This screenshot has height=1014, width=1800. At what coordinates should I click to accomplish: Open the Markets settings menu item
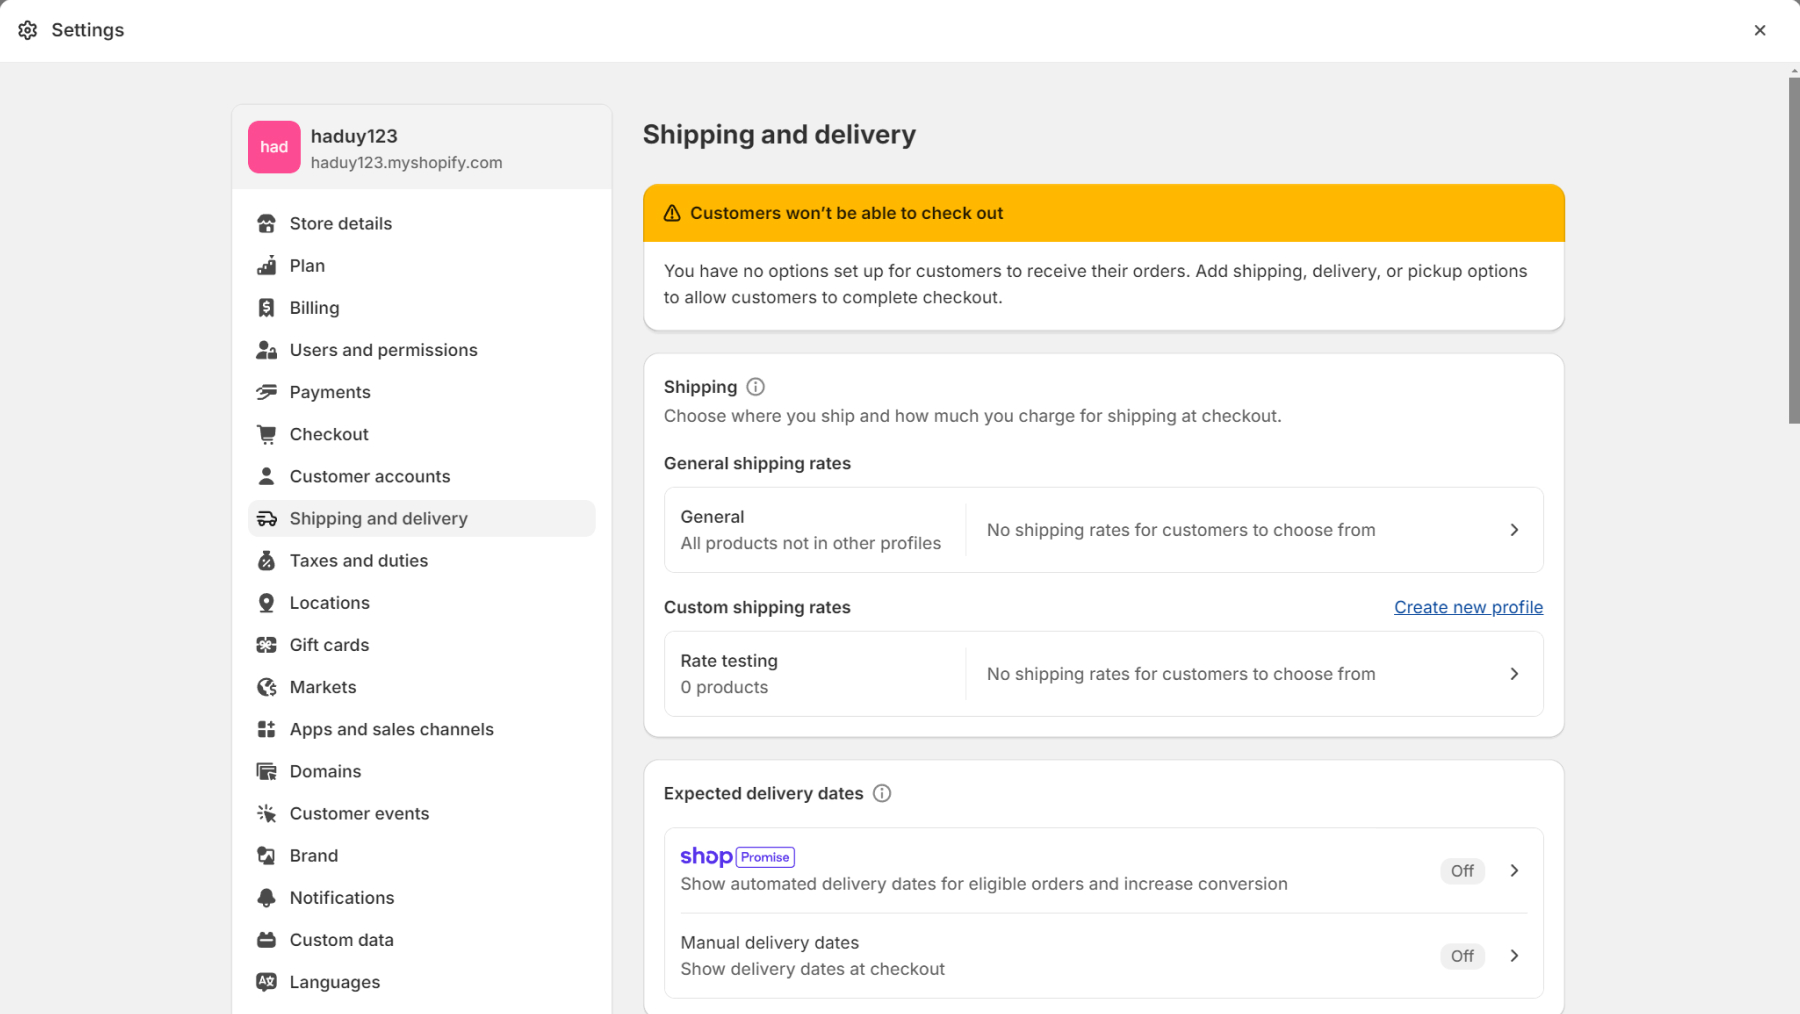[323, 687]
